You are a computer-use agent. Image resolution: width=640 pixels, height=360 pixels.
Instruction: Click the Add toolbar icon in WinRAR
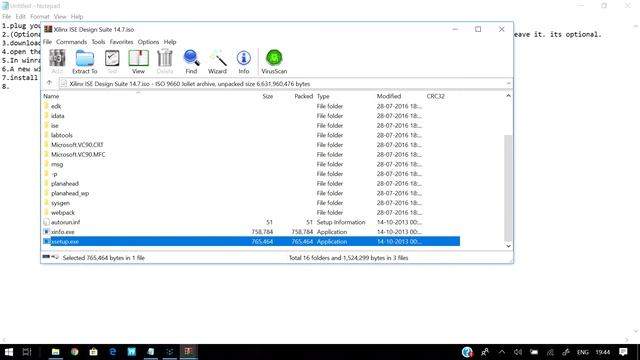click(x=57, y=61)
